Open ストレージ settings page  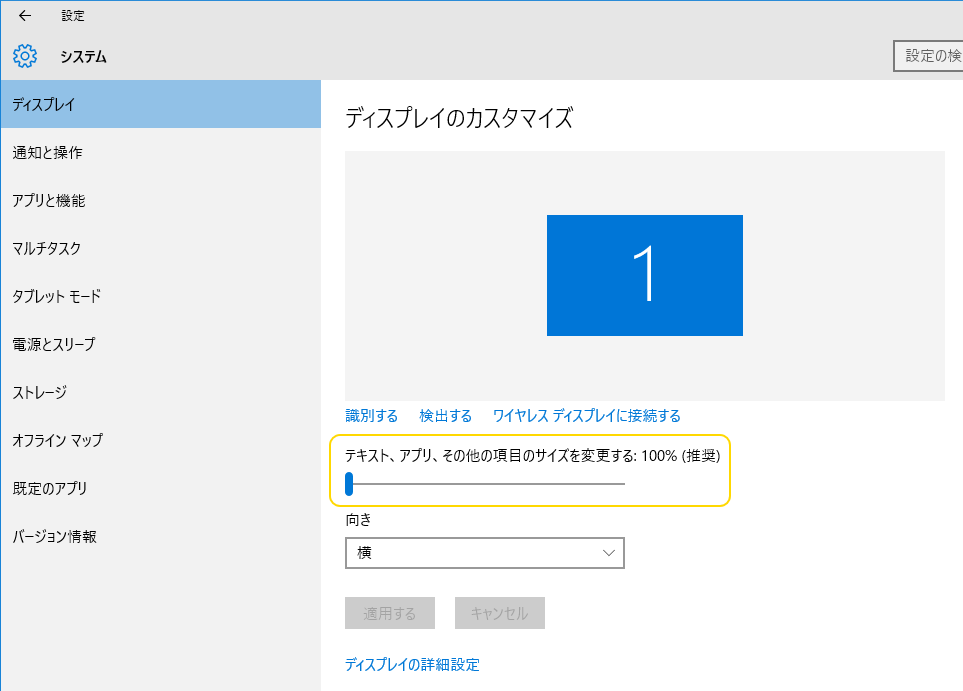pyautogui.click(x=161, y=392)
